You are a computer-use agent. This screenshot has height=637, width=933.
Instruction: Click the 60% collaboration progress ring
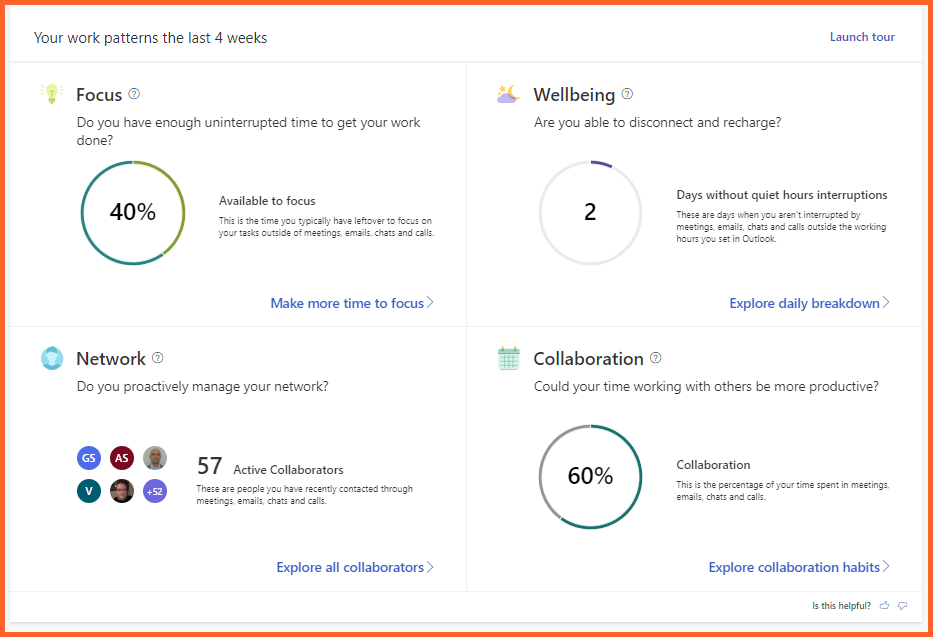(x=590, y=476)
